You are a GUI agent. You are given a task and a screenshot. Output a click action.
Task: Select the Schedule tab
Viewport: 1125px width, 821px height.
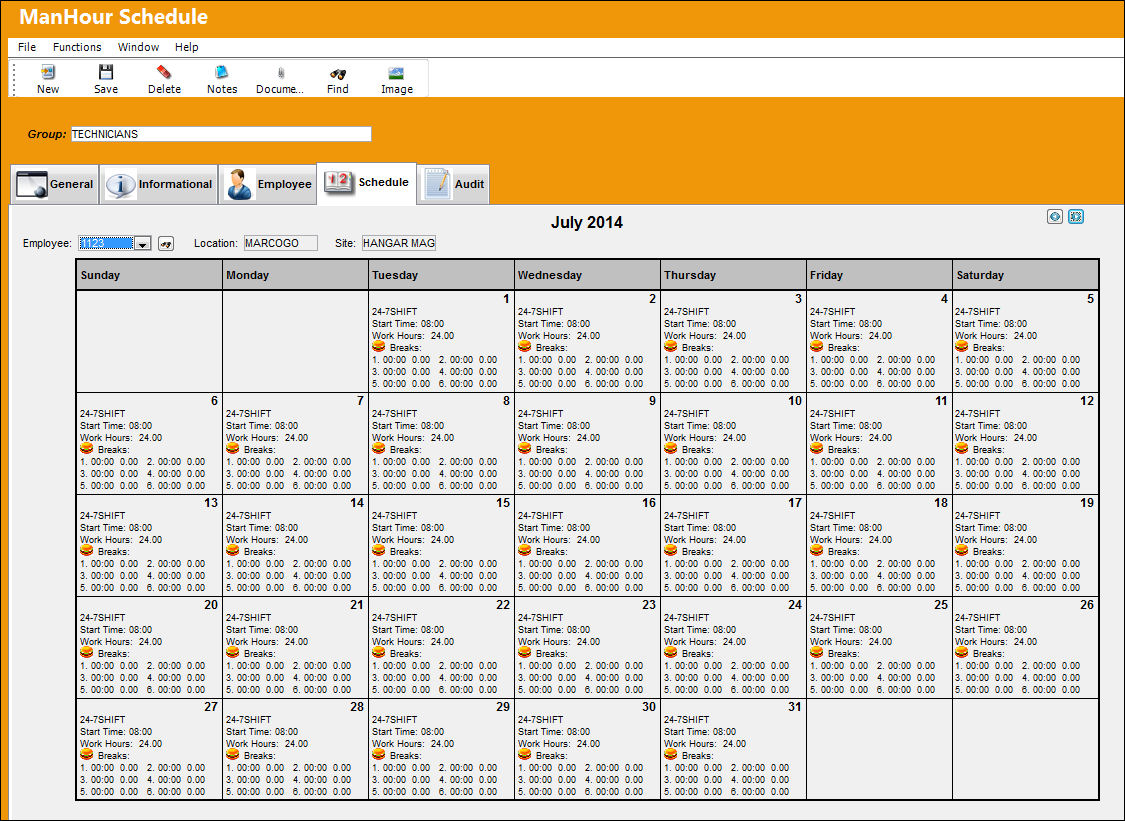click(x=367, y=183)
